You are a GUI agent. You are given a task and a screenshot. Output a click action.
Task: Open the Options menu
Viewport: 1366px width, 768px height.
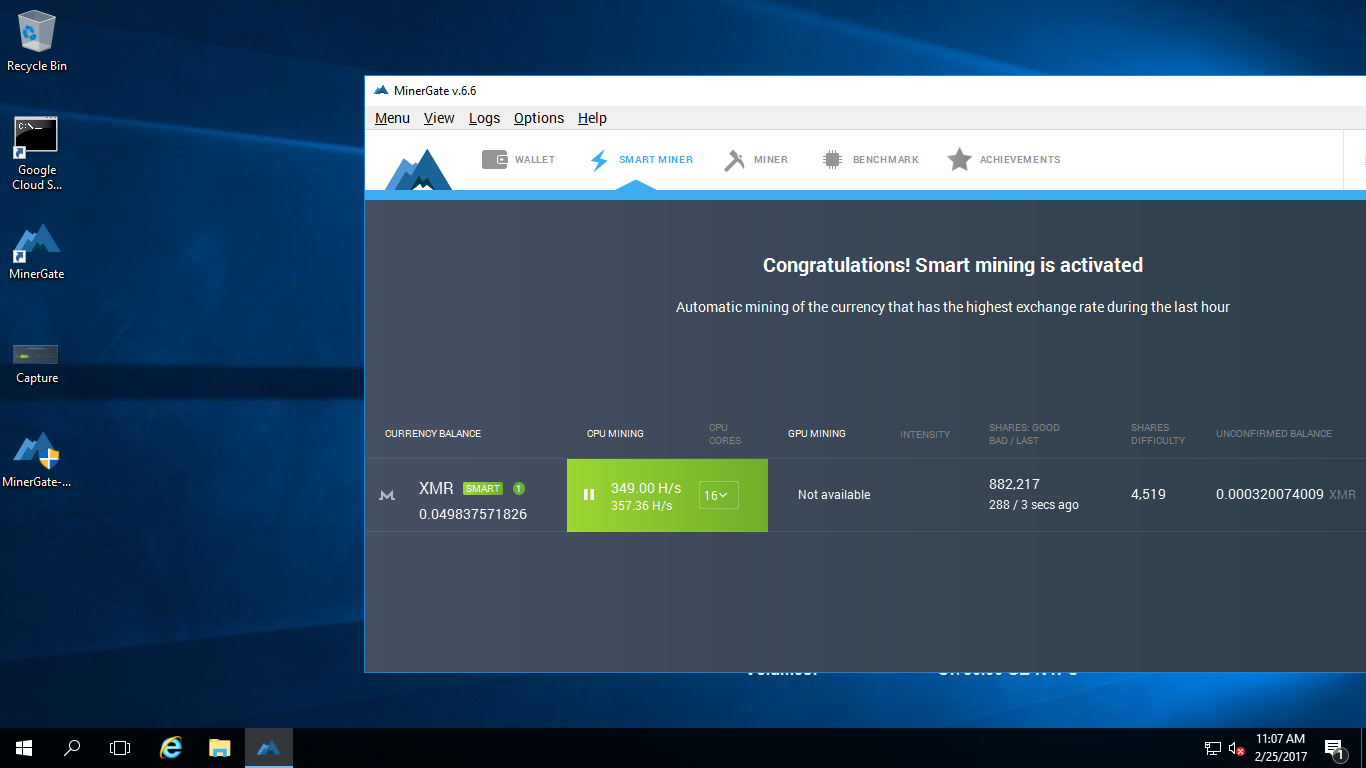539,118
